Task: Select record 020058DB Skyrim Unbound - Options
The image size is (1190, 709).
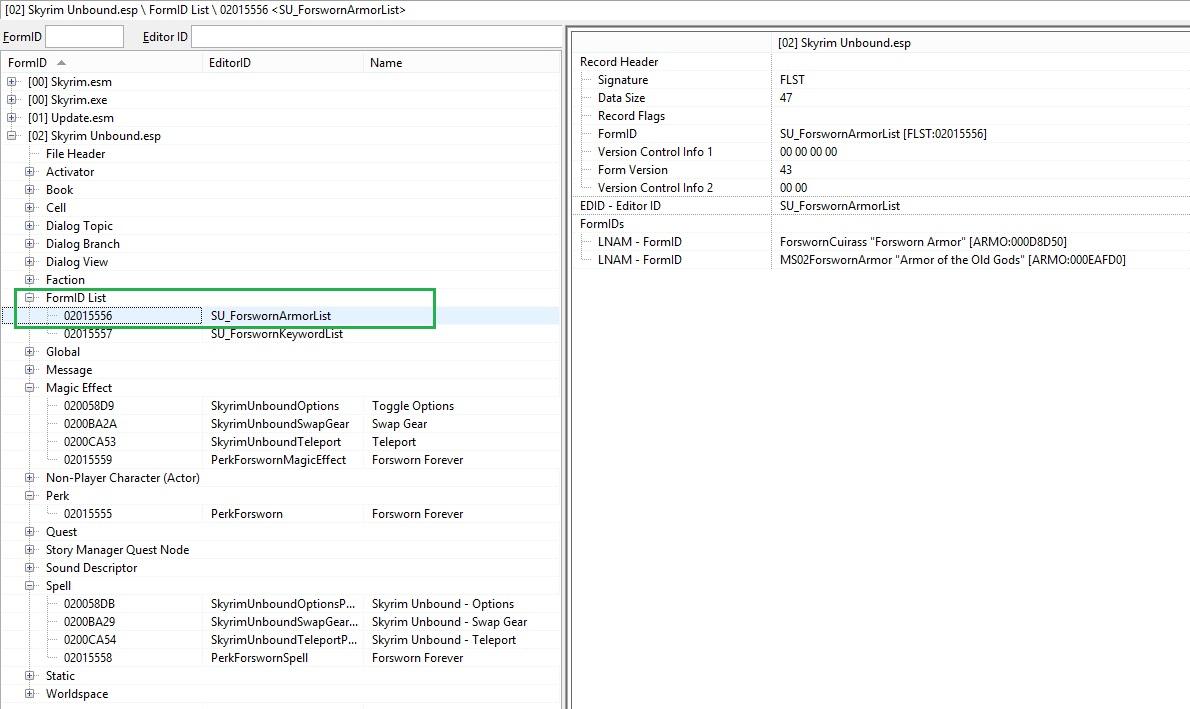Action: [280, 603]
